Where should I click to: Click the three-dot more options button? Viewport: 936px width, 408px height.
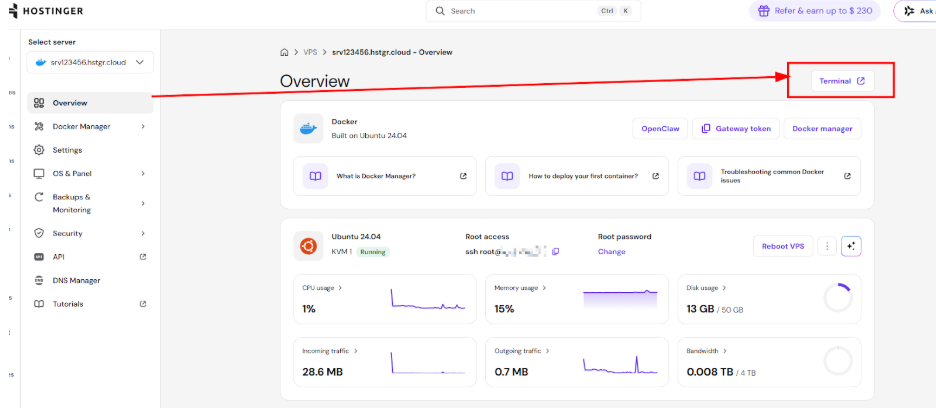coord(827,246)
